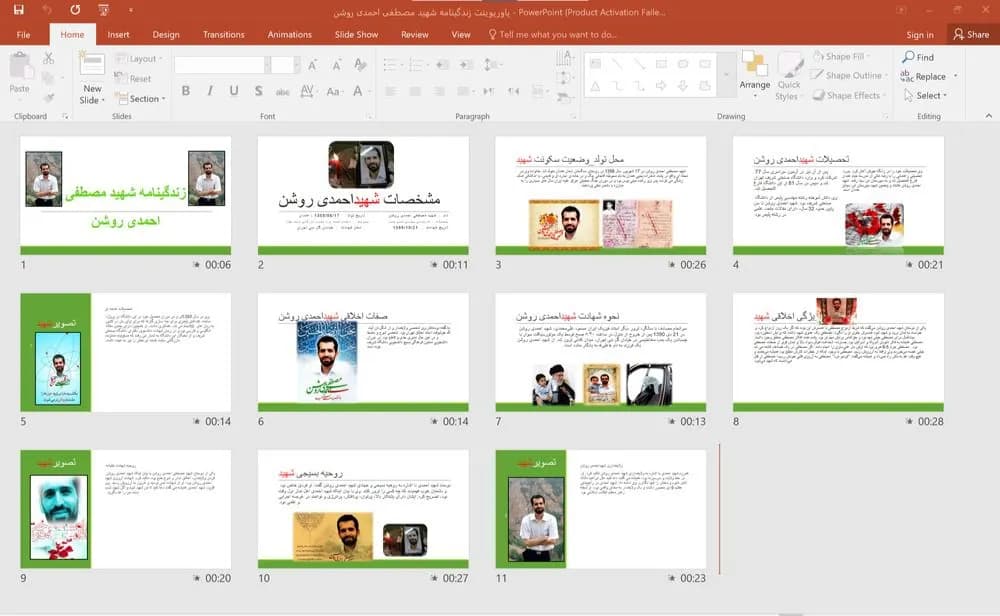Open Shape Outline color menu

coord(848,75)
